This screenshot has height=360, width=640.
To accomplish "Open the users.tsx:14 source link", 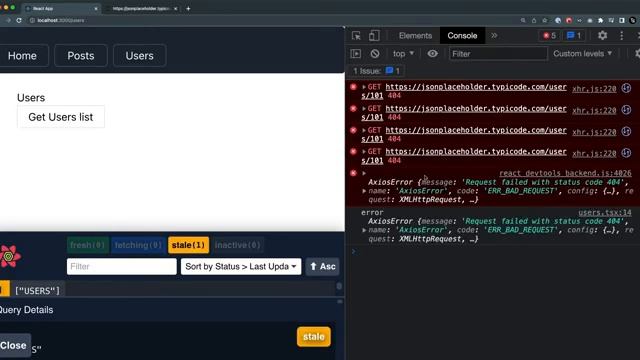I will 604,212.
